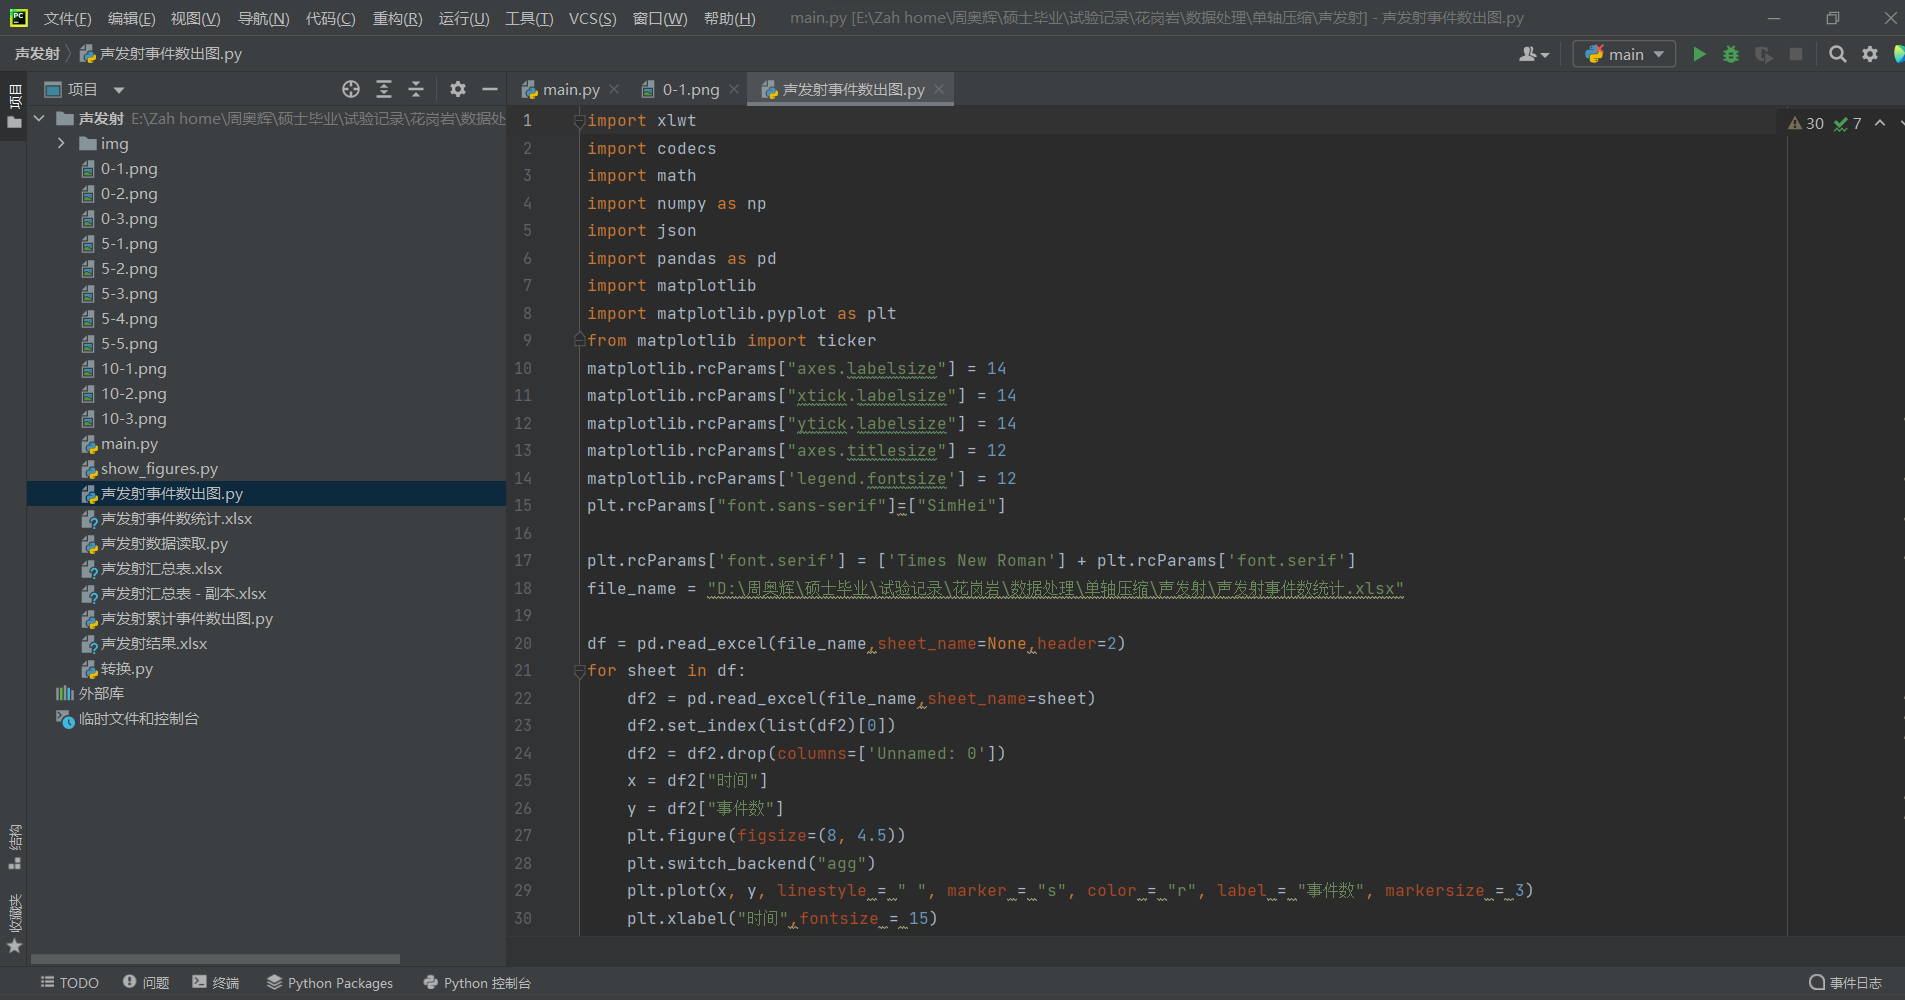Select 声发射汇总表 - 副本.xlsx file
Screen dimensions: 1905x1000
point(183,594)
